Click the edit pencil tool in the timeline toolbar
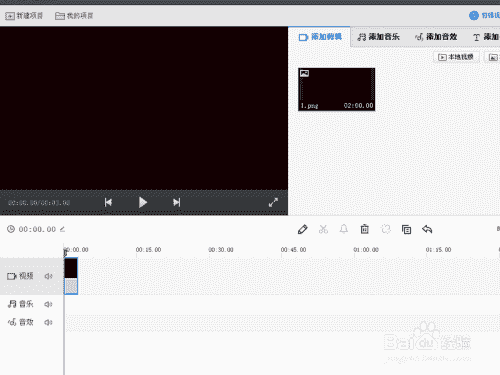This screenshot has width=500, height=375. click(303, 229)
